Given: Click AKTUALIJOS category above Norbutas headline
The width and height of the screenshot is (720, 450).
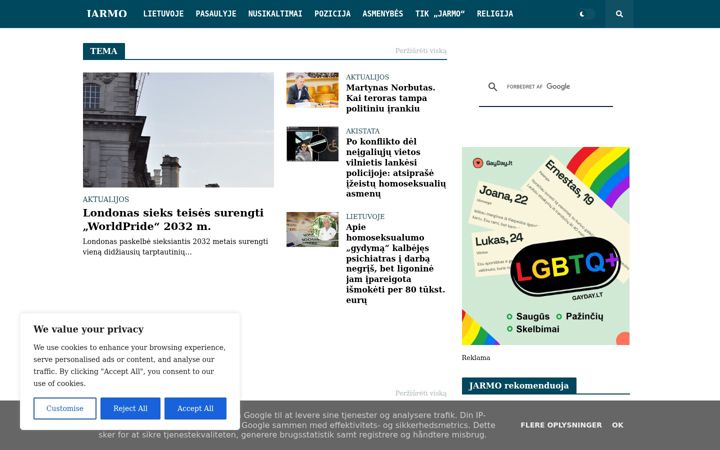Looking at the screenshot, I should point(367,77).
